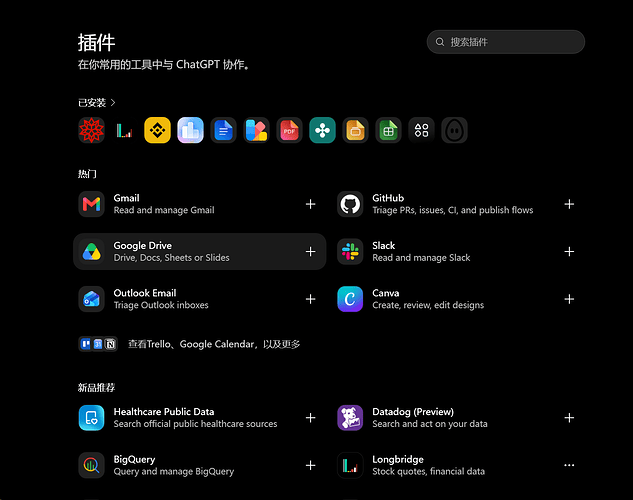Viewport: 633px width, 500px height.
Task: Open the red PDF installed plugin
Action: pyautogui.click(x=289, y=130)
